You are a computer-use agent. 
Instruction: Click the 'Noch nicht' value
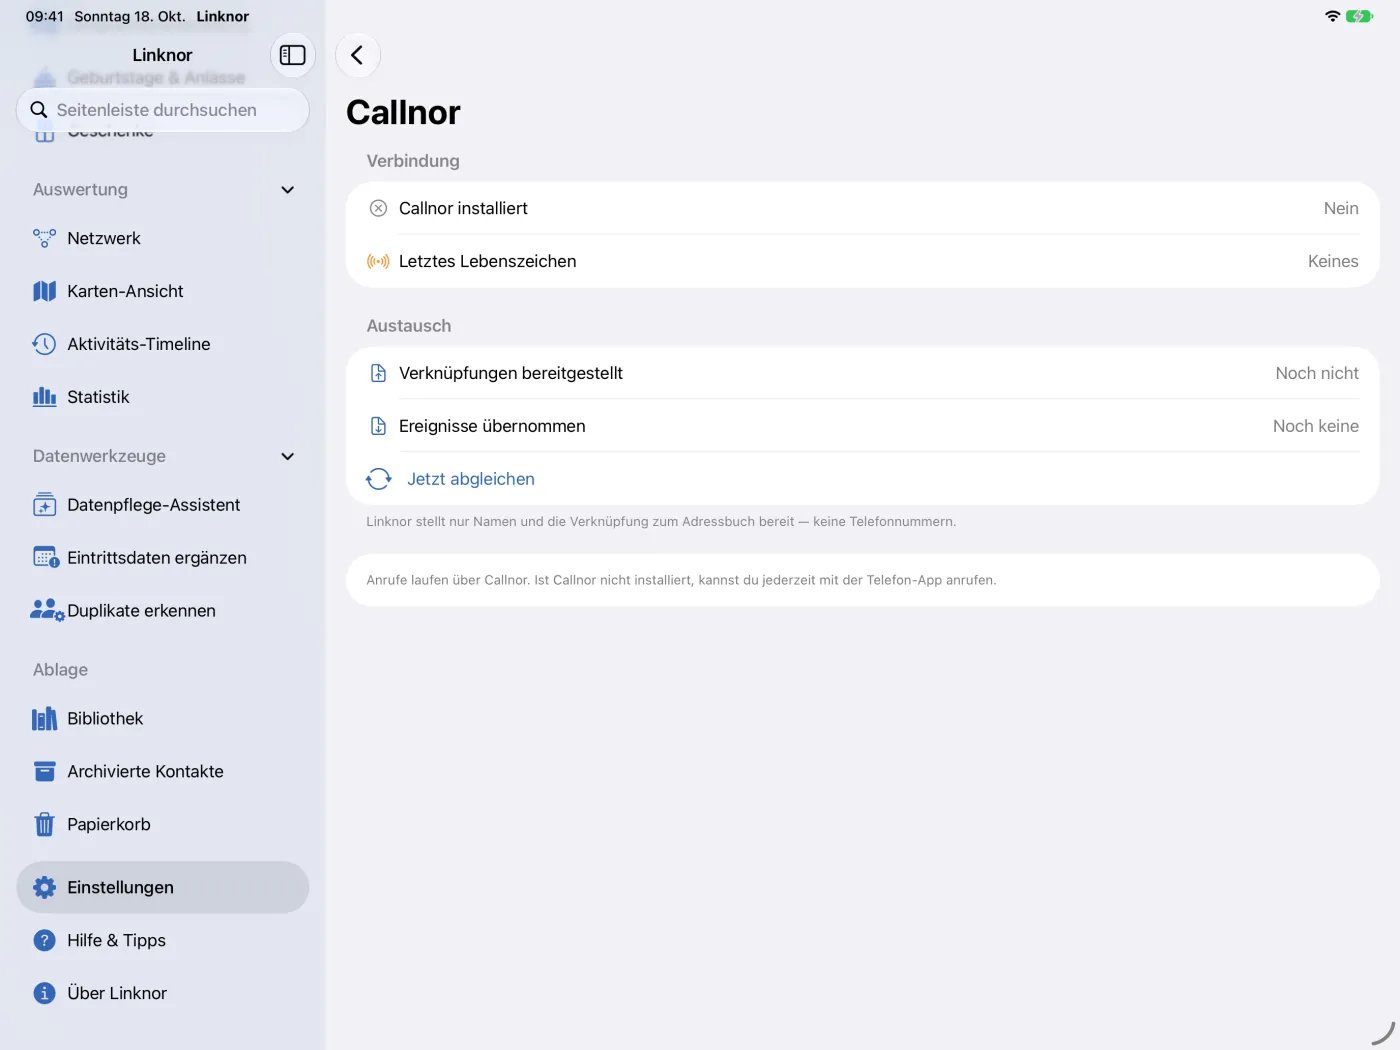coord(1317,373)
